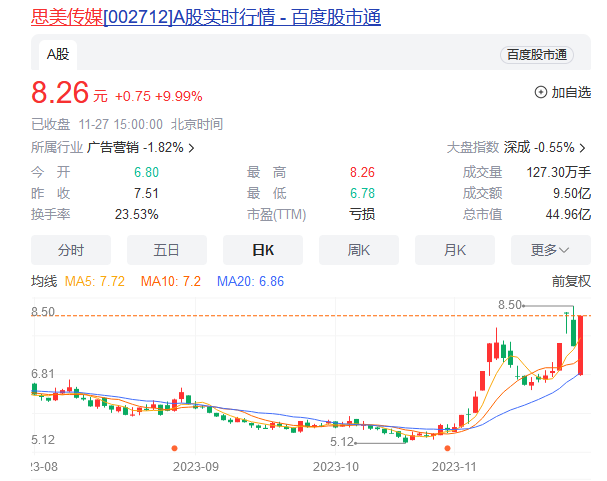Open the 思美传媒[002712]A股实时行情 title link
607x481 pixels.
(x=206, y=17)
